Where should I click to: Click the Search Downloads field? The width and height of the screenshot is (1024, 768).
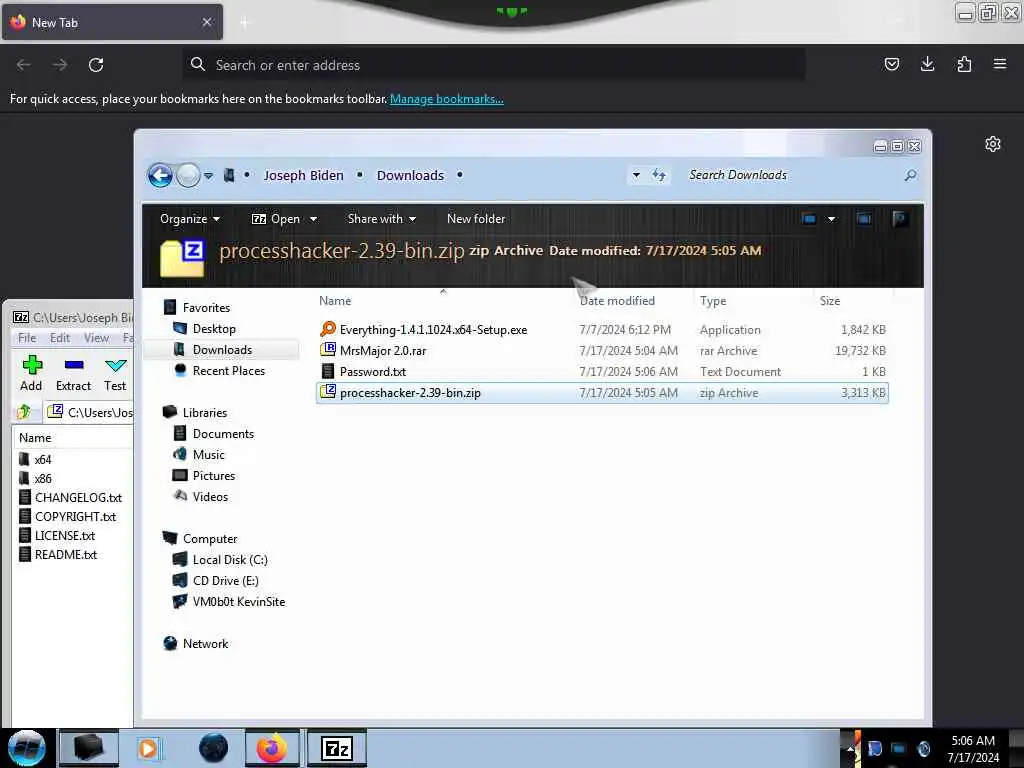793,175
